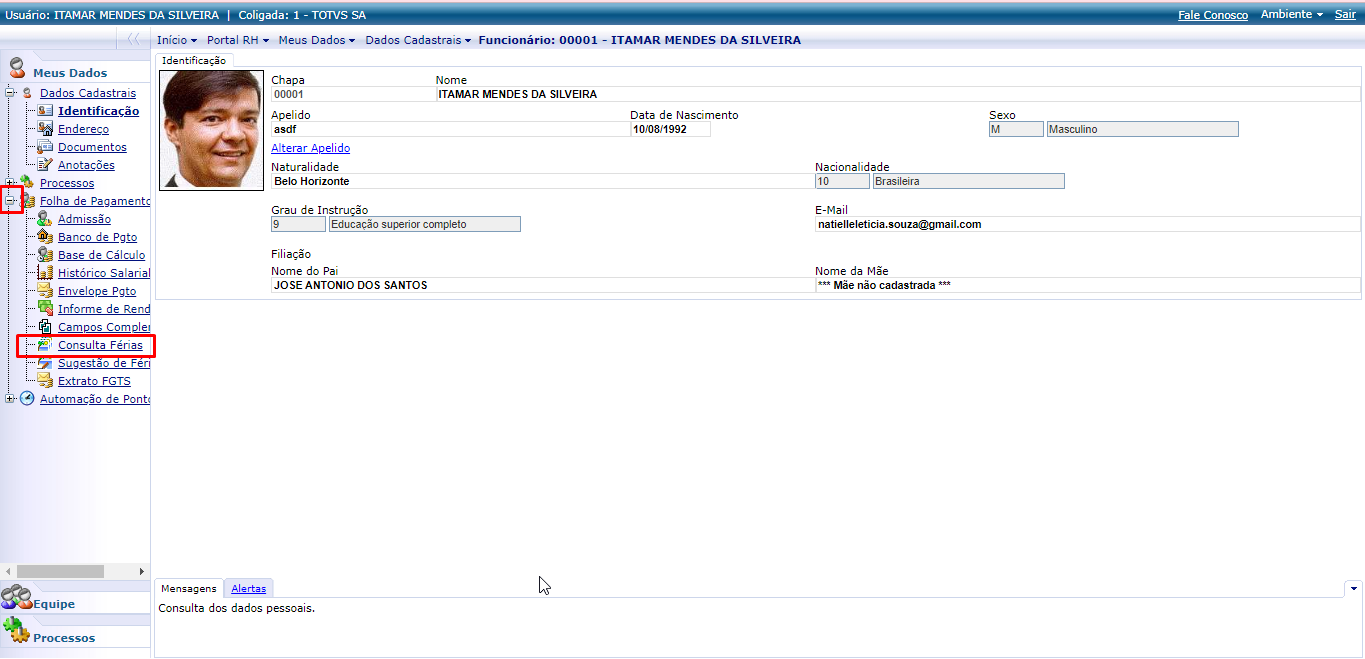This screenshot has width=1365, height=659.
Task: Click the Banco de Pgto icon
Action: (x=45, y=237)
